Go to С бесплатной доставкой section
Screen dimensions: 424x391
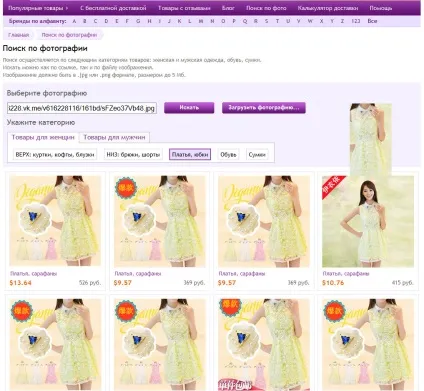[113, 8]
